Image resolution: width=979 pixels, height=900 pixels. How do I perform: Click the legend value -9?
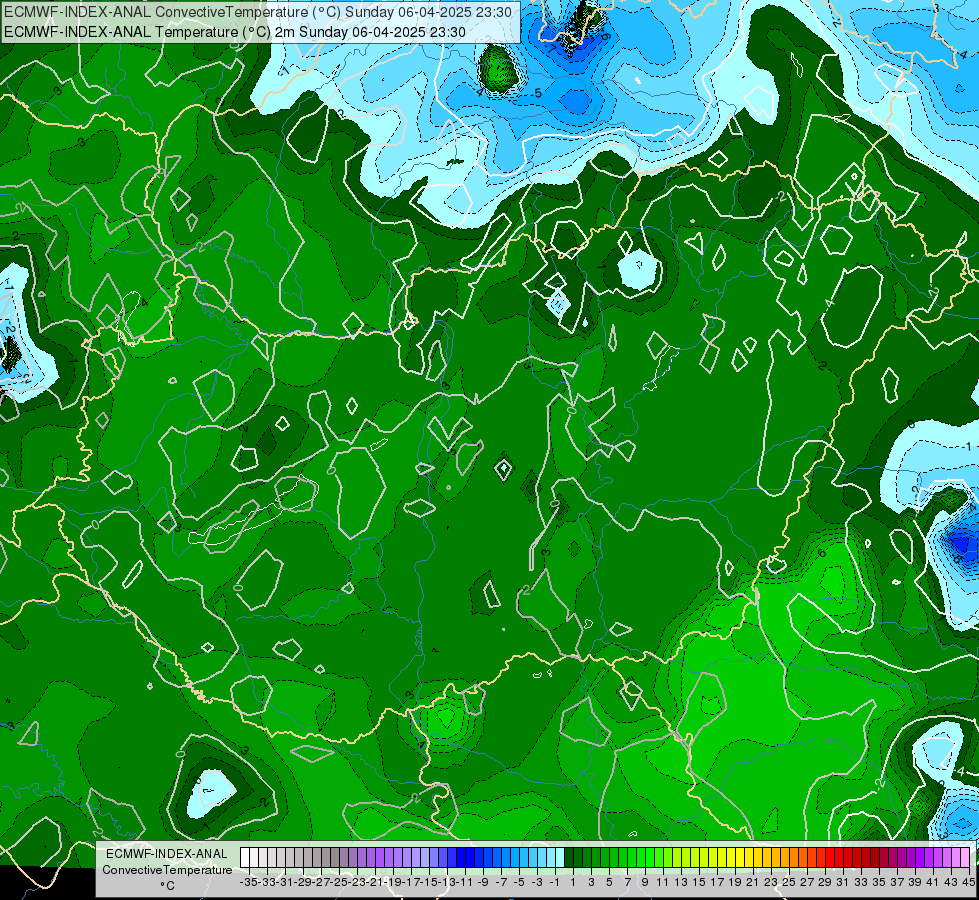click(x=483, y=882)
